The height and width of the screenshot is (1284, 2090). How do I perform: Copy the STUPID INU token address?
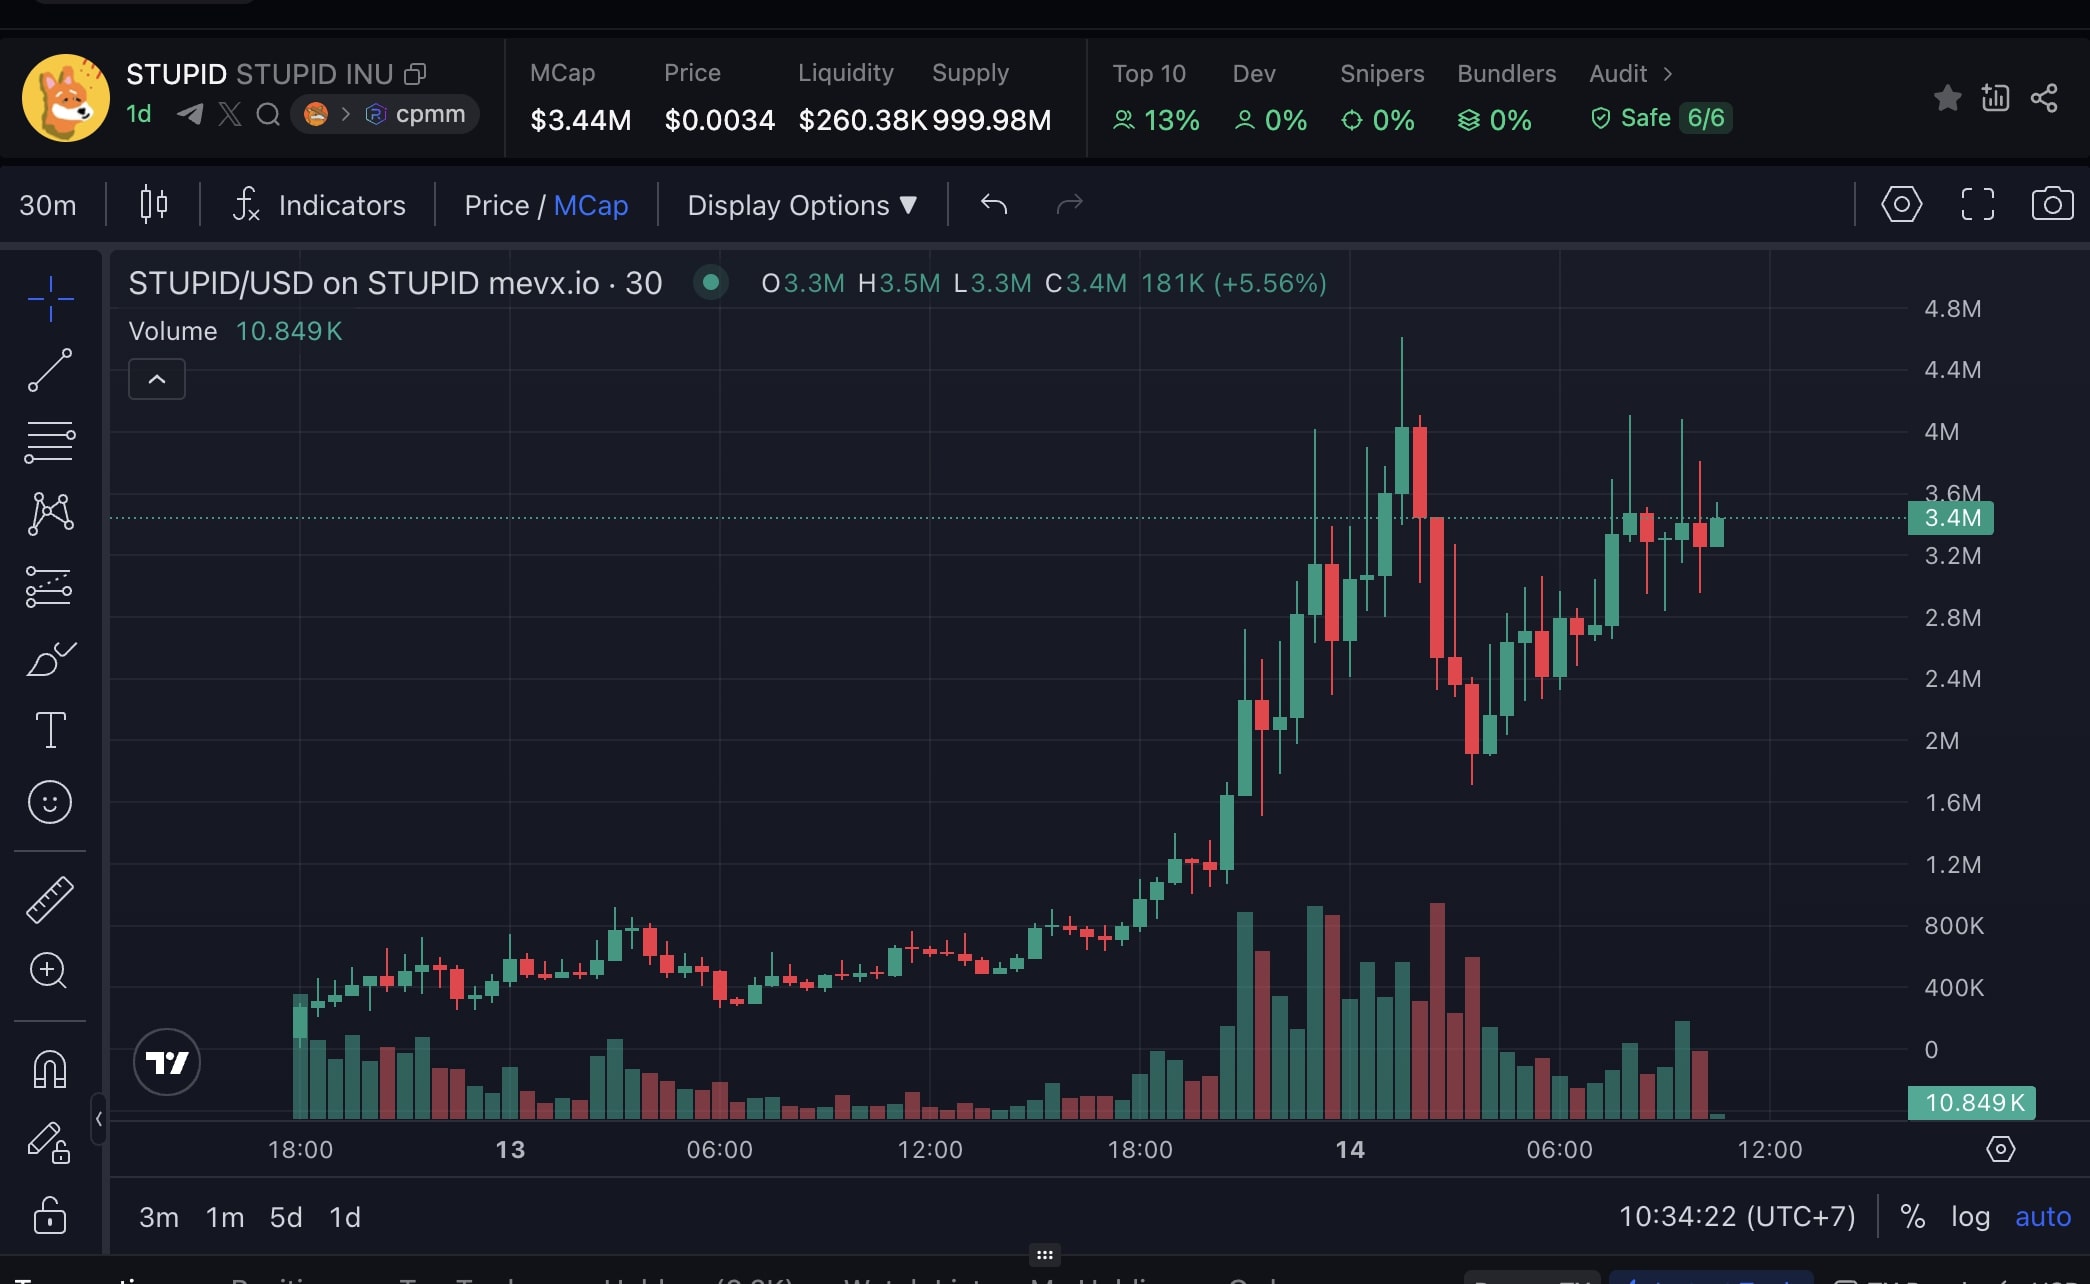[415, 74]
